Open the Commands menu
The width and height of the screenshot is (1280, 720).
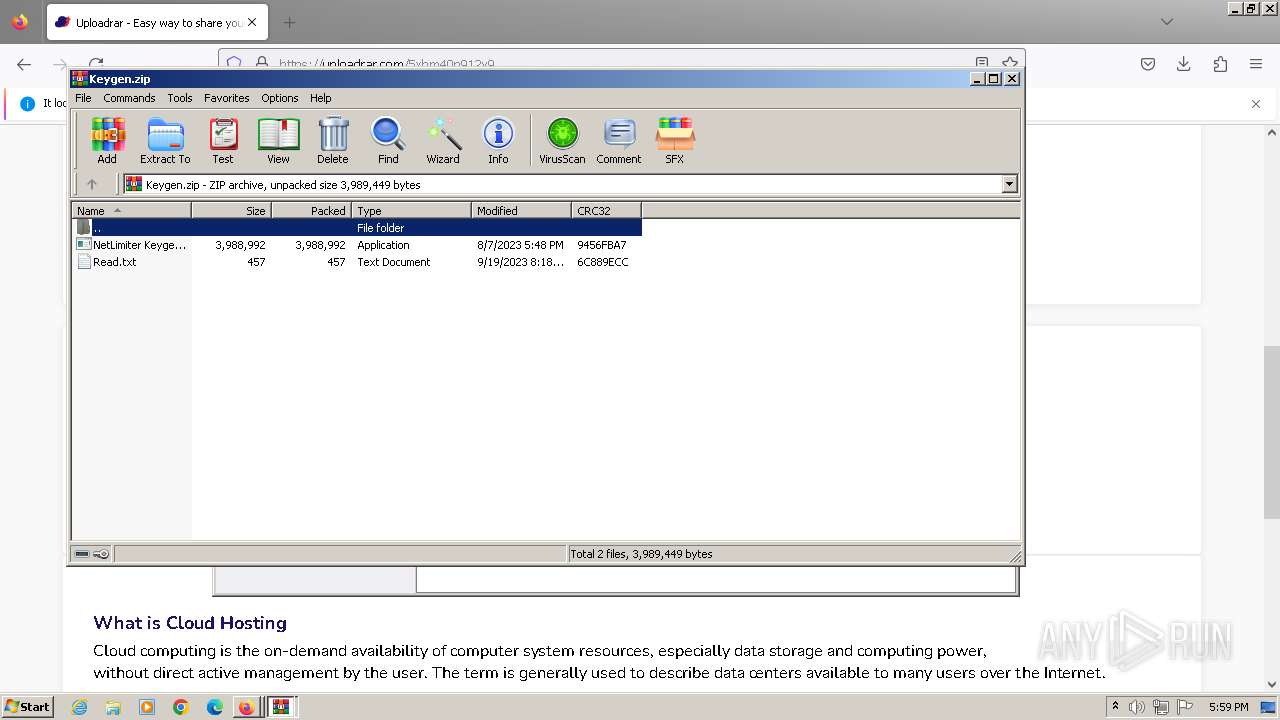click(x=129, y=98)
